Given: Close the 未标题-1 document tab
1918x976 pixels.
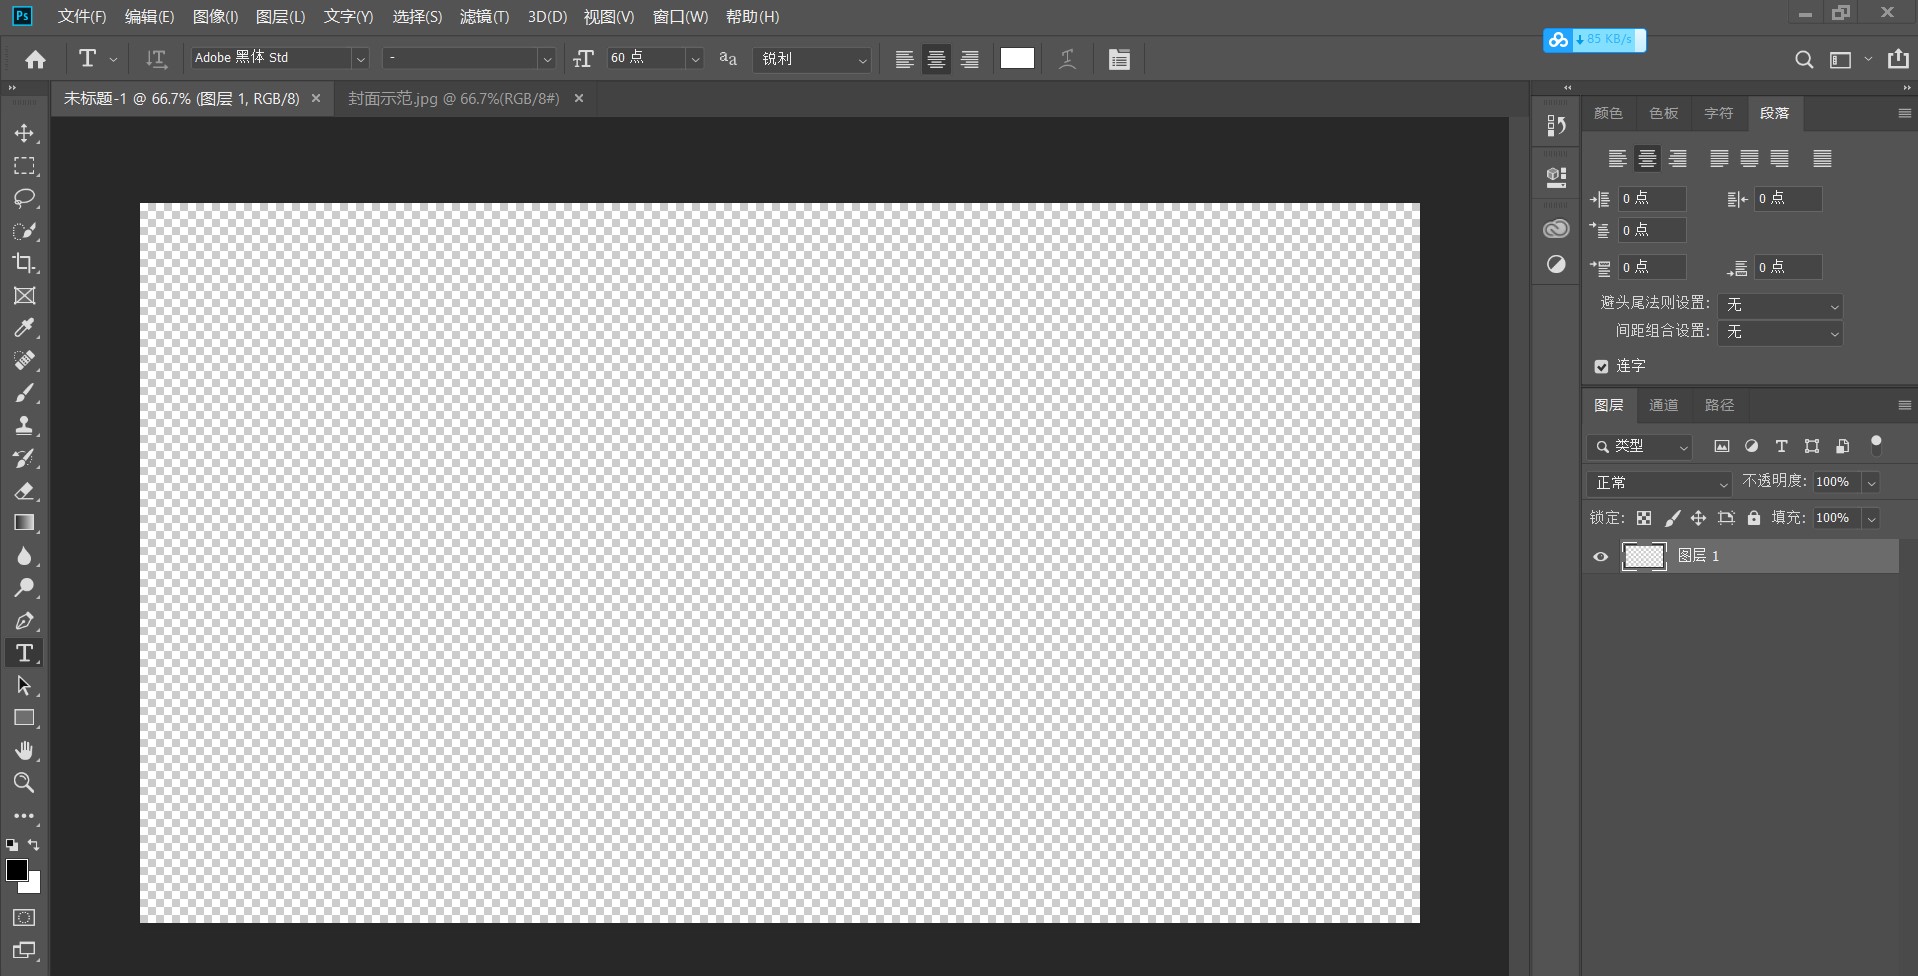Looking at the screenshot, I should 316,99.
